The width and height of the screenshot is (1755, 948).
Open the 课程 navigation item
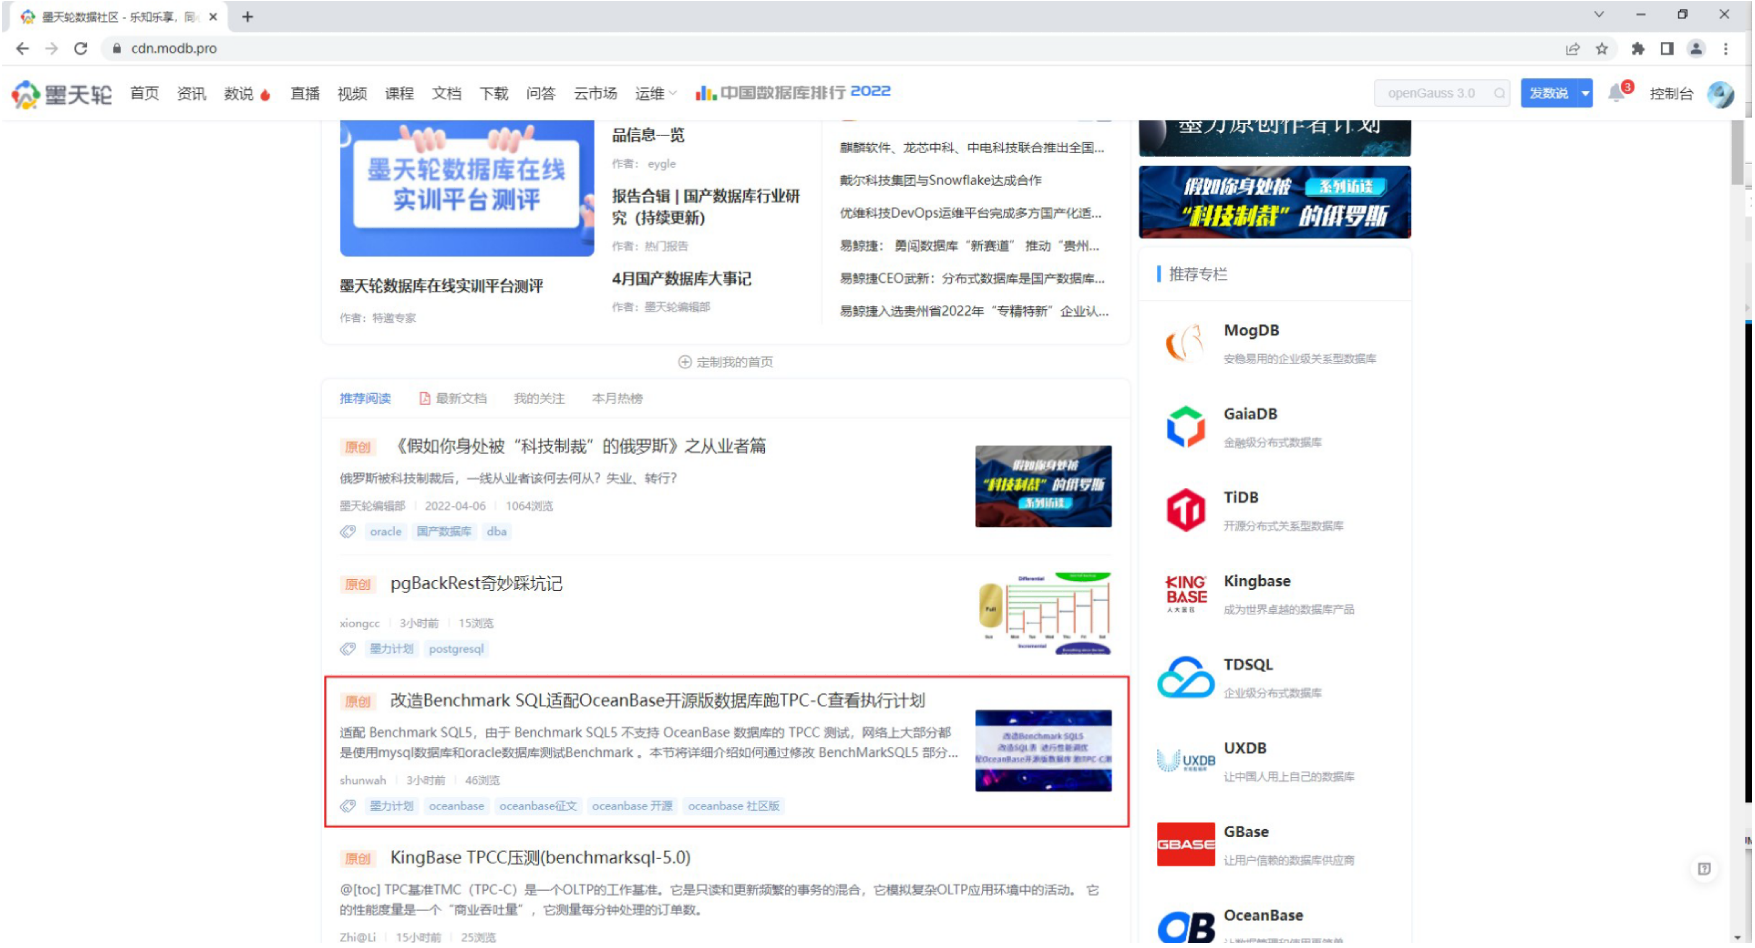click(x=399, y=93)
